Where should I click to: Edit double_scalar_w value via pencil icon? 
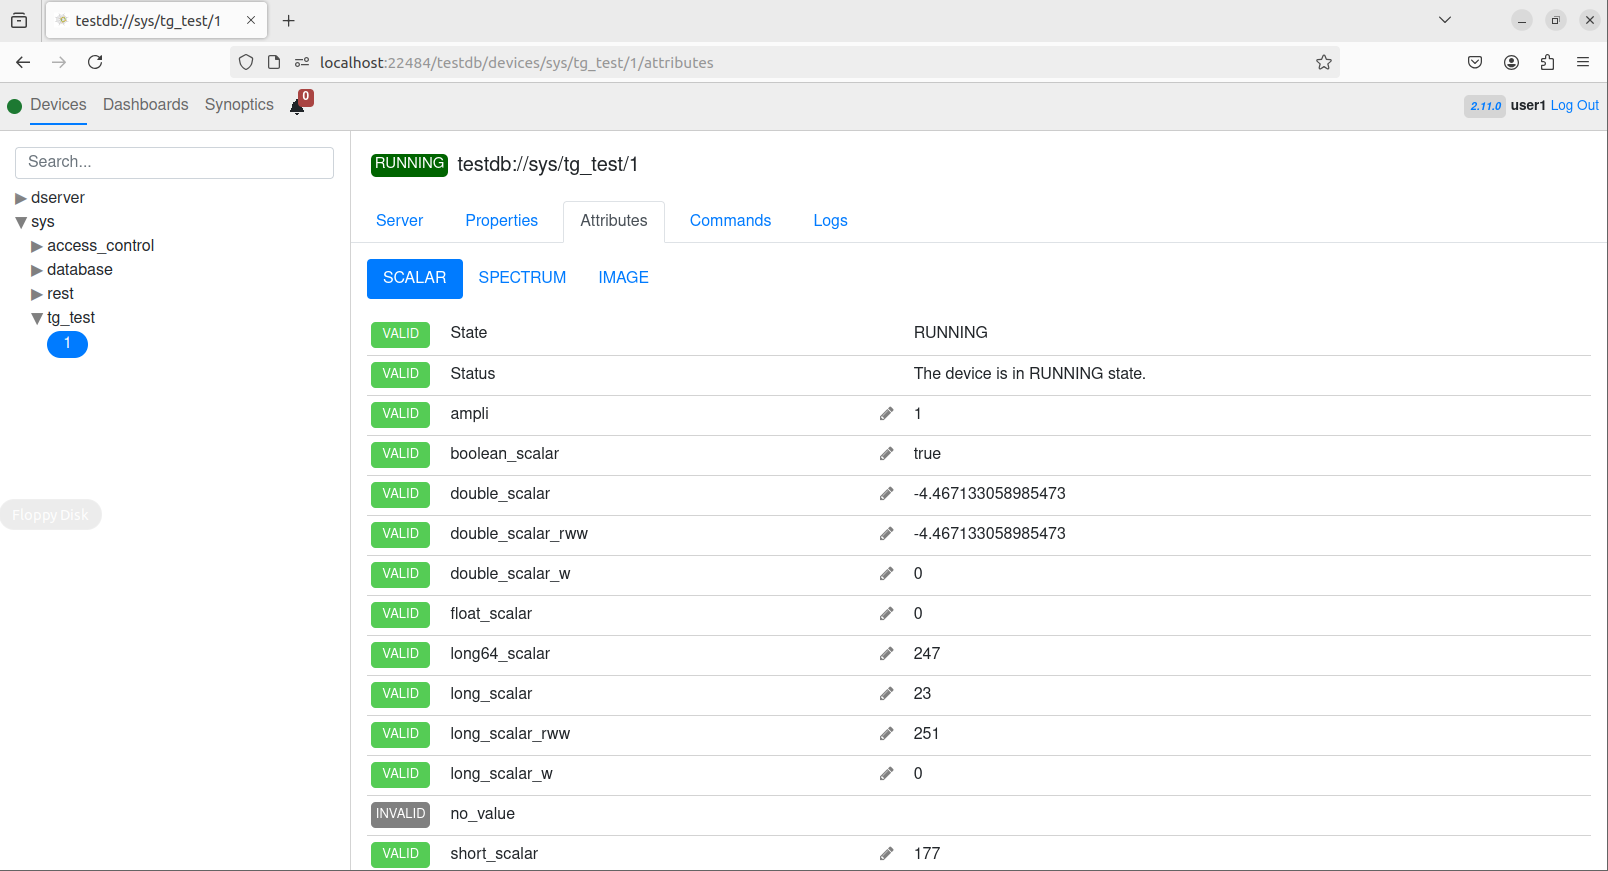[886, 574]
